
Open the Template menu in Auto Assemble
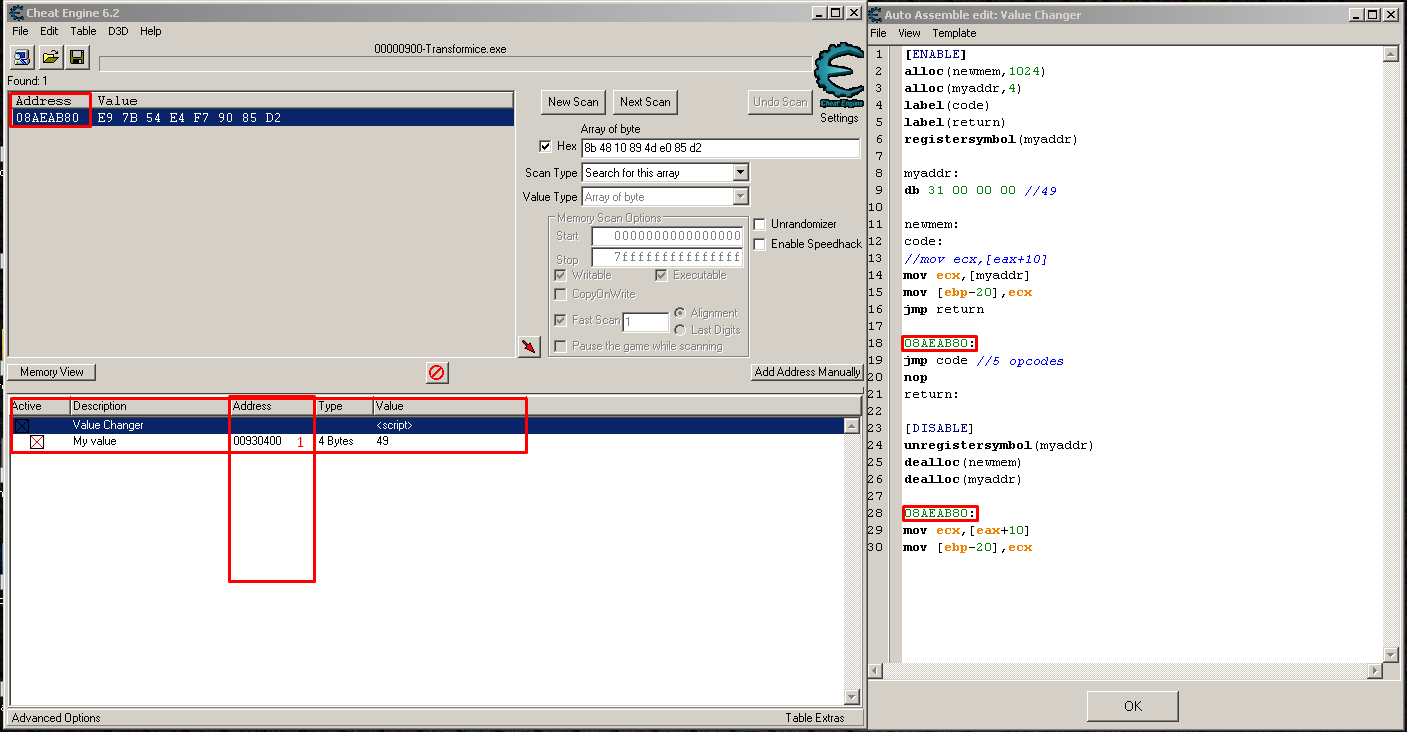pos(954,33)
